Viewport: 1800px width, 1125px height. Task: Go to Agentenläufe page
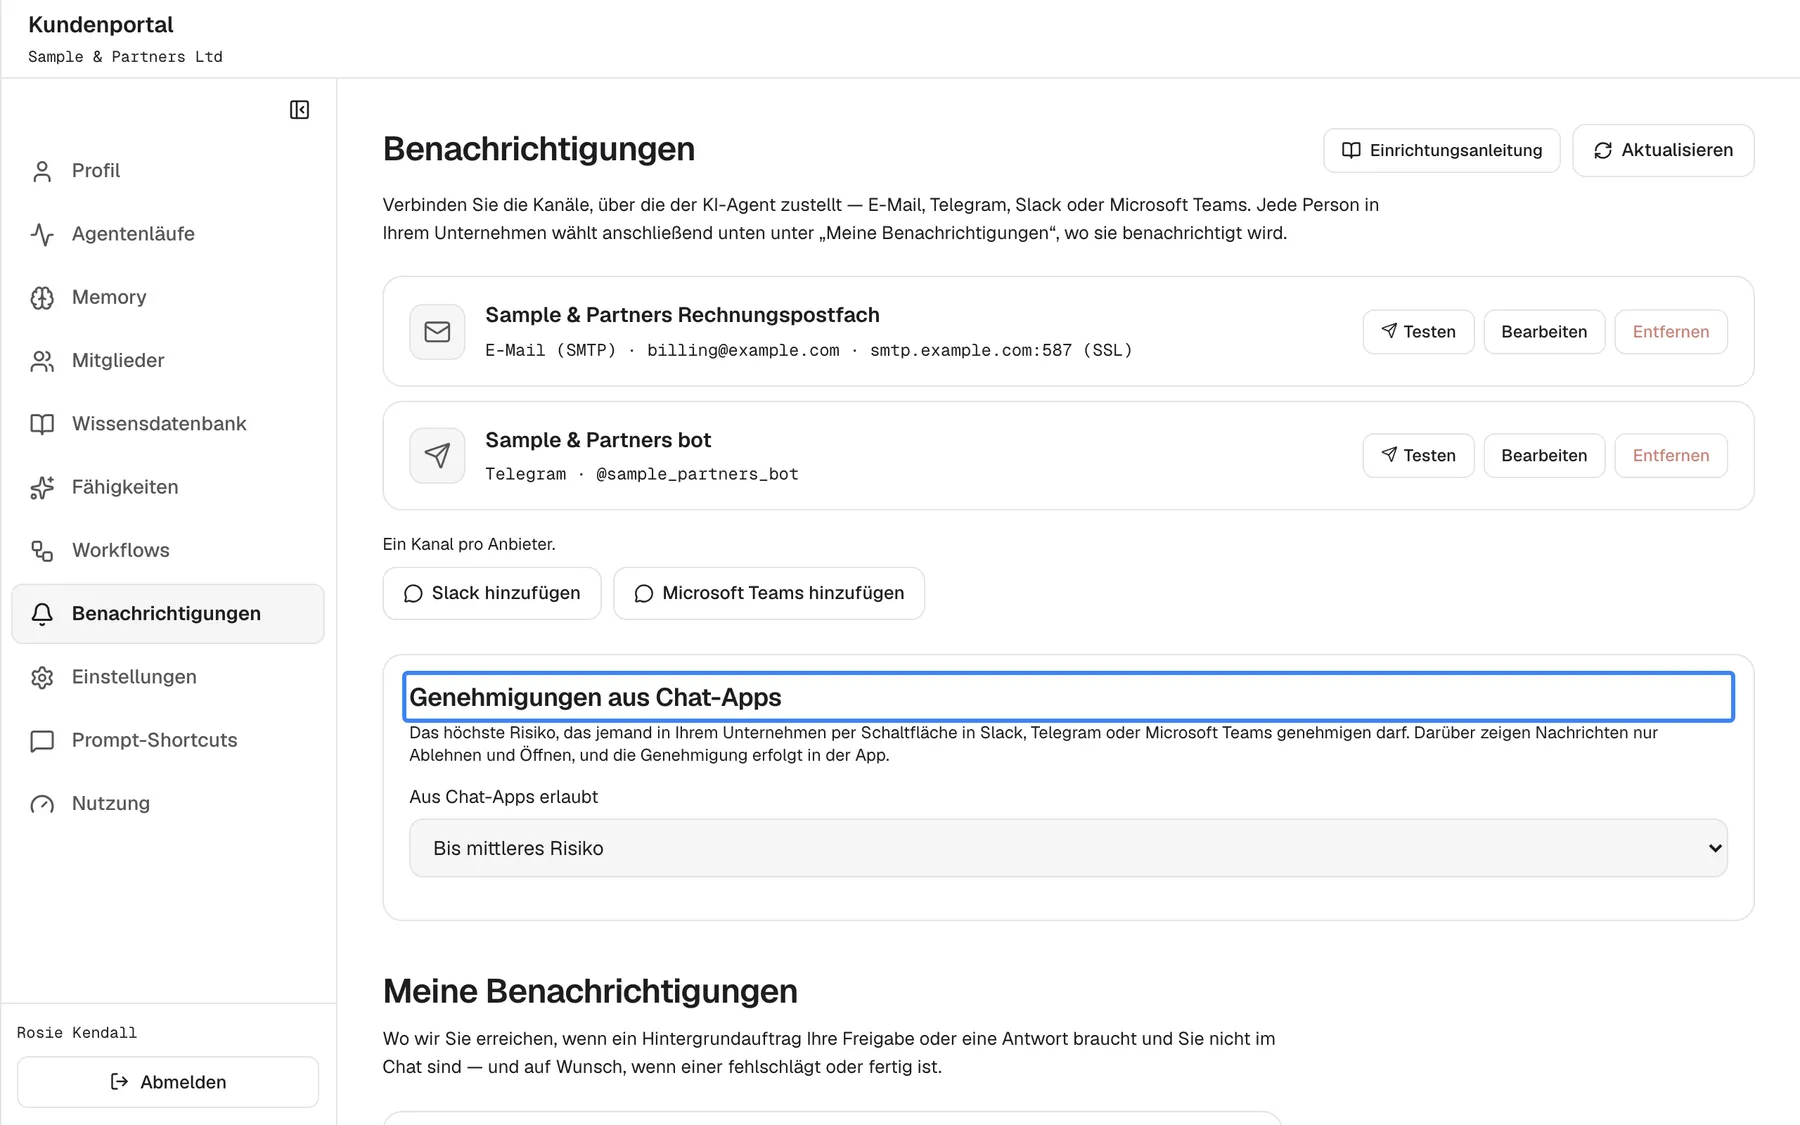(168, 234)
